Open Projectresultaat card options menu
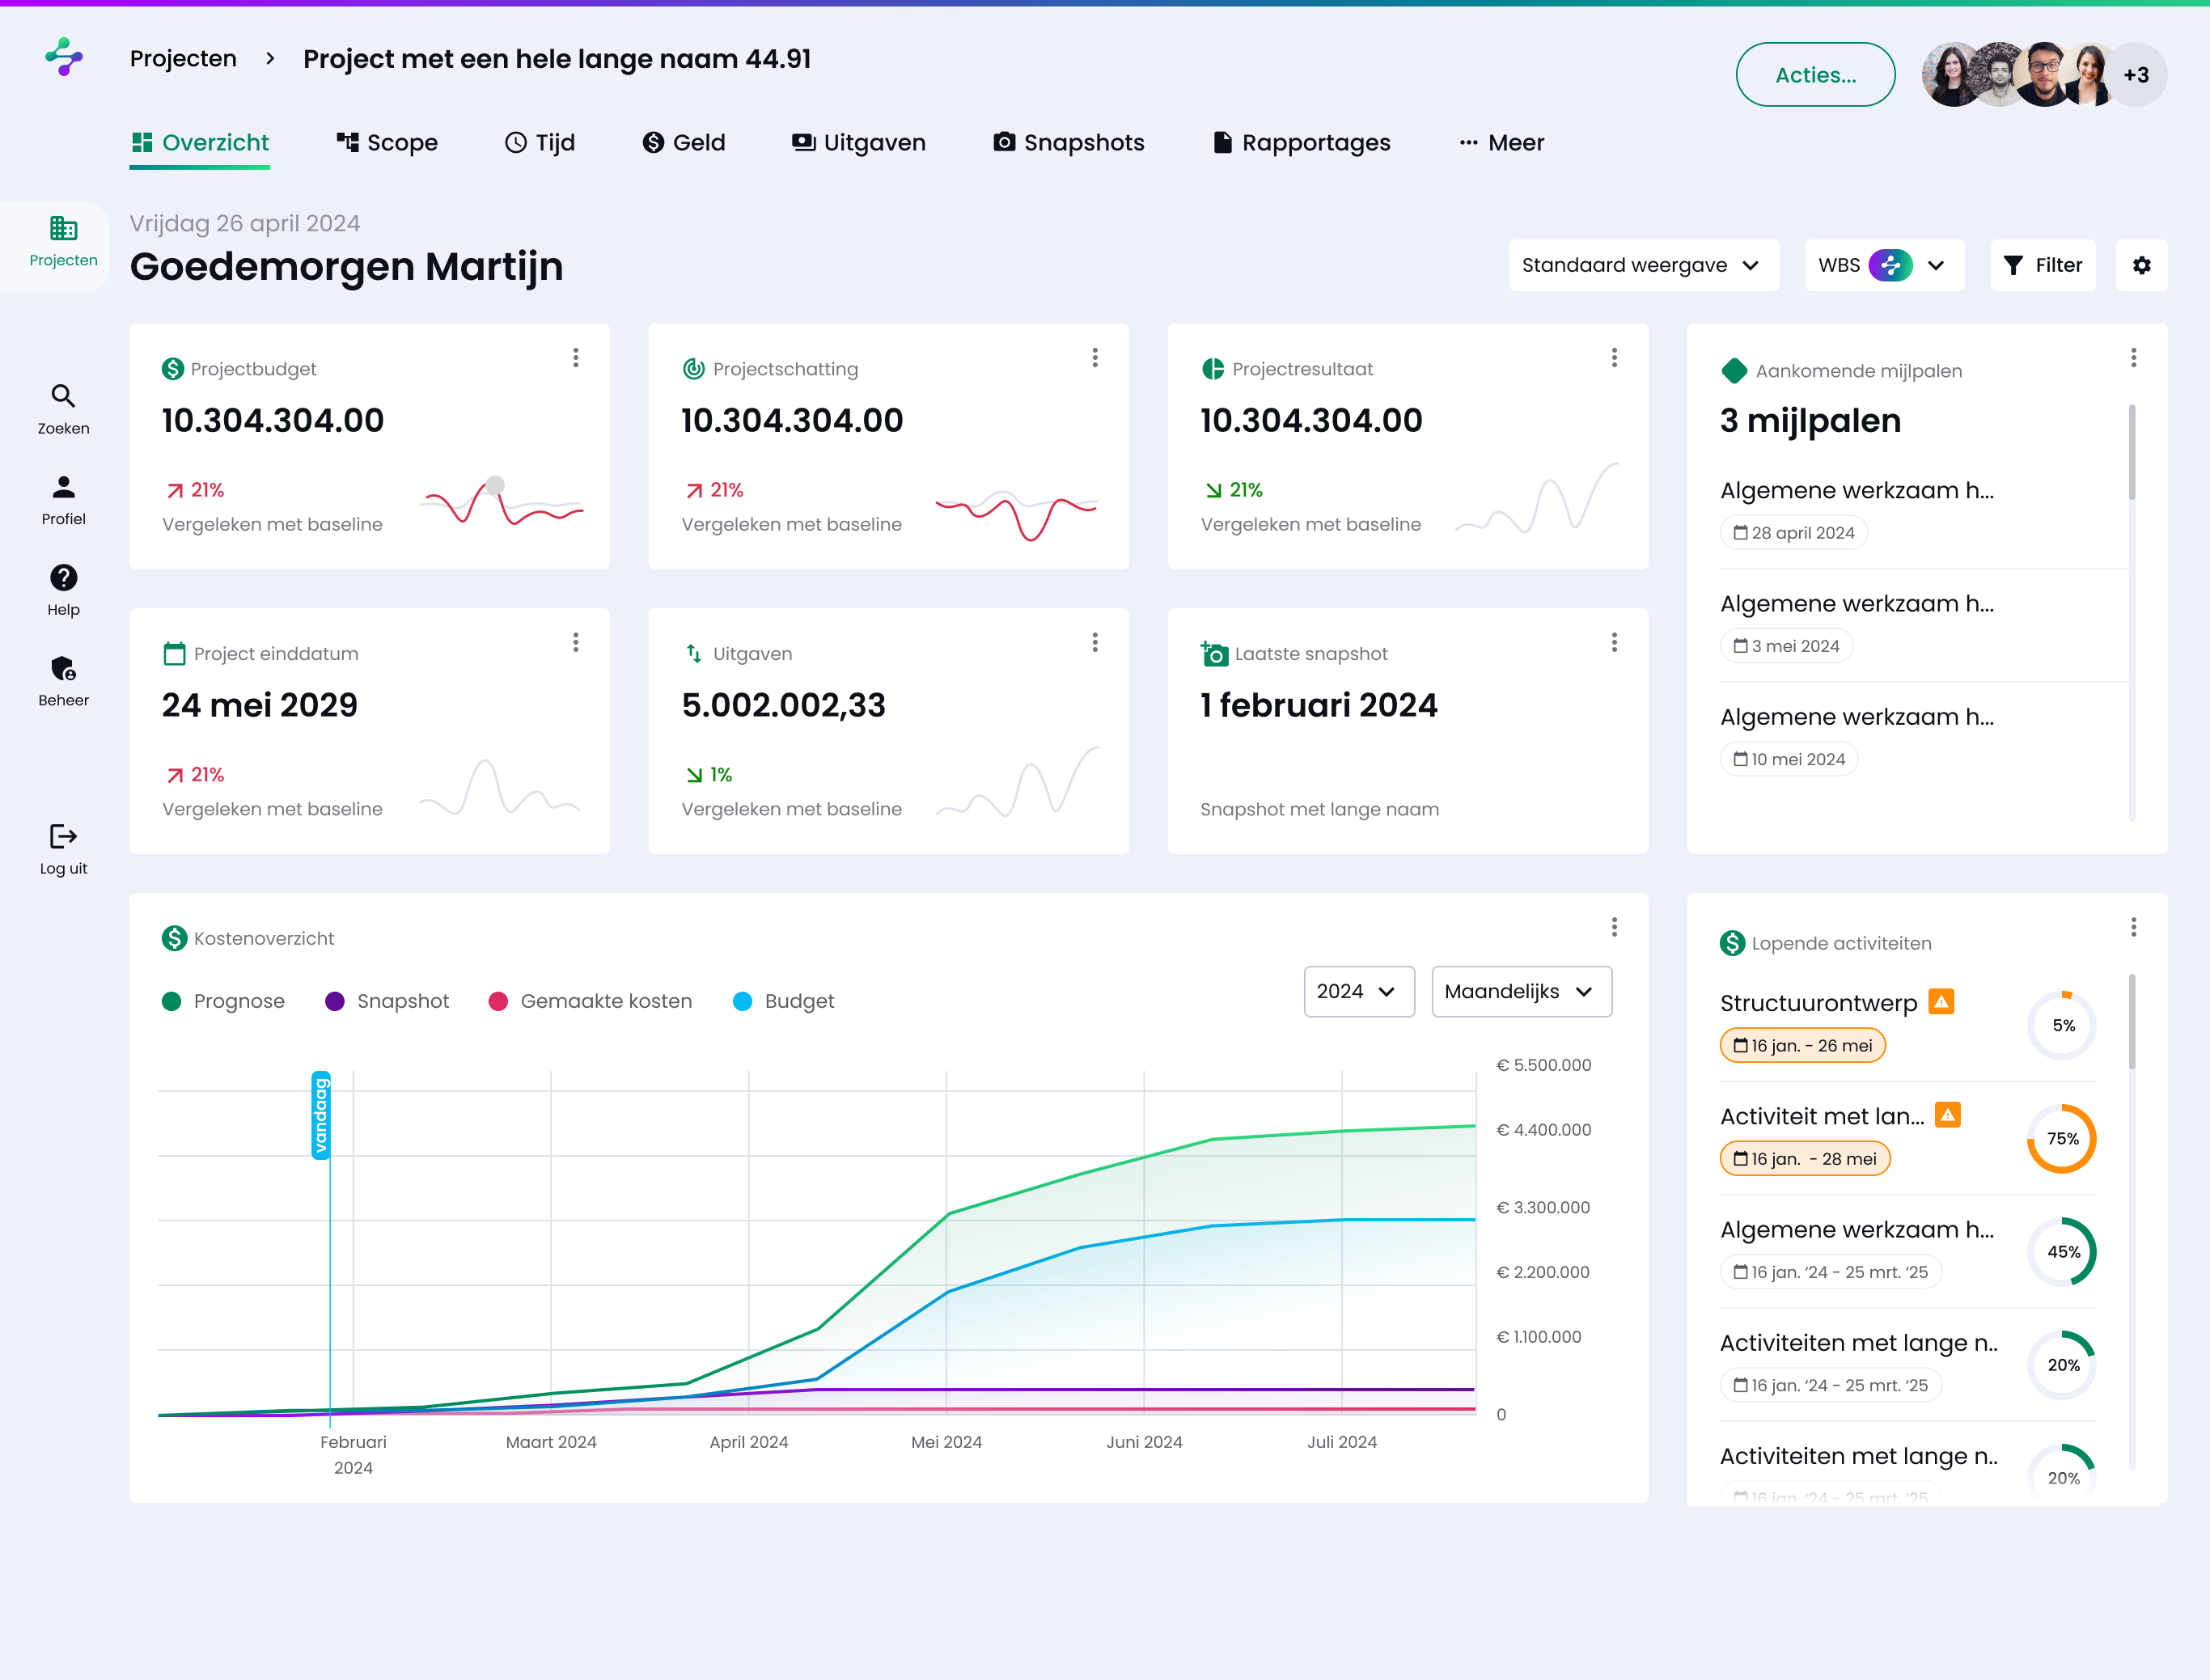Screen dimensions: 2210x1680 click(1614, 358)
